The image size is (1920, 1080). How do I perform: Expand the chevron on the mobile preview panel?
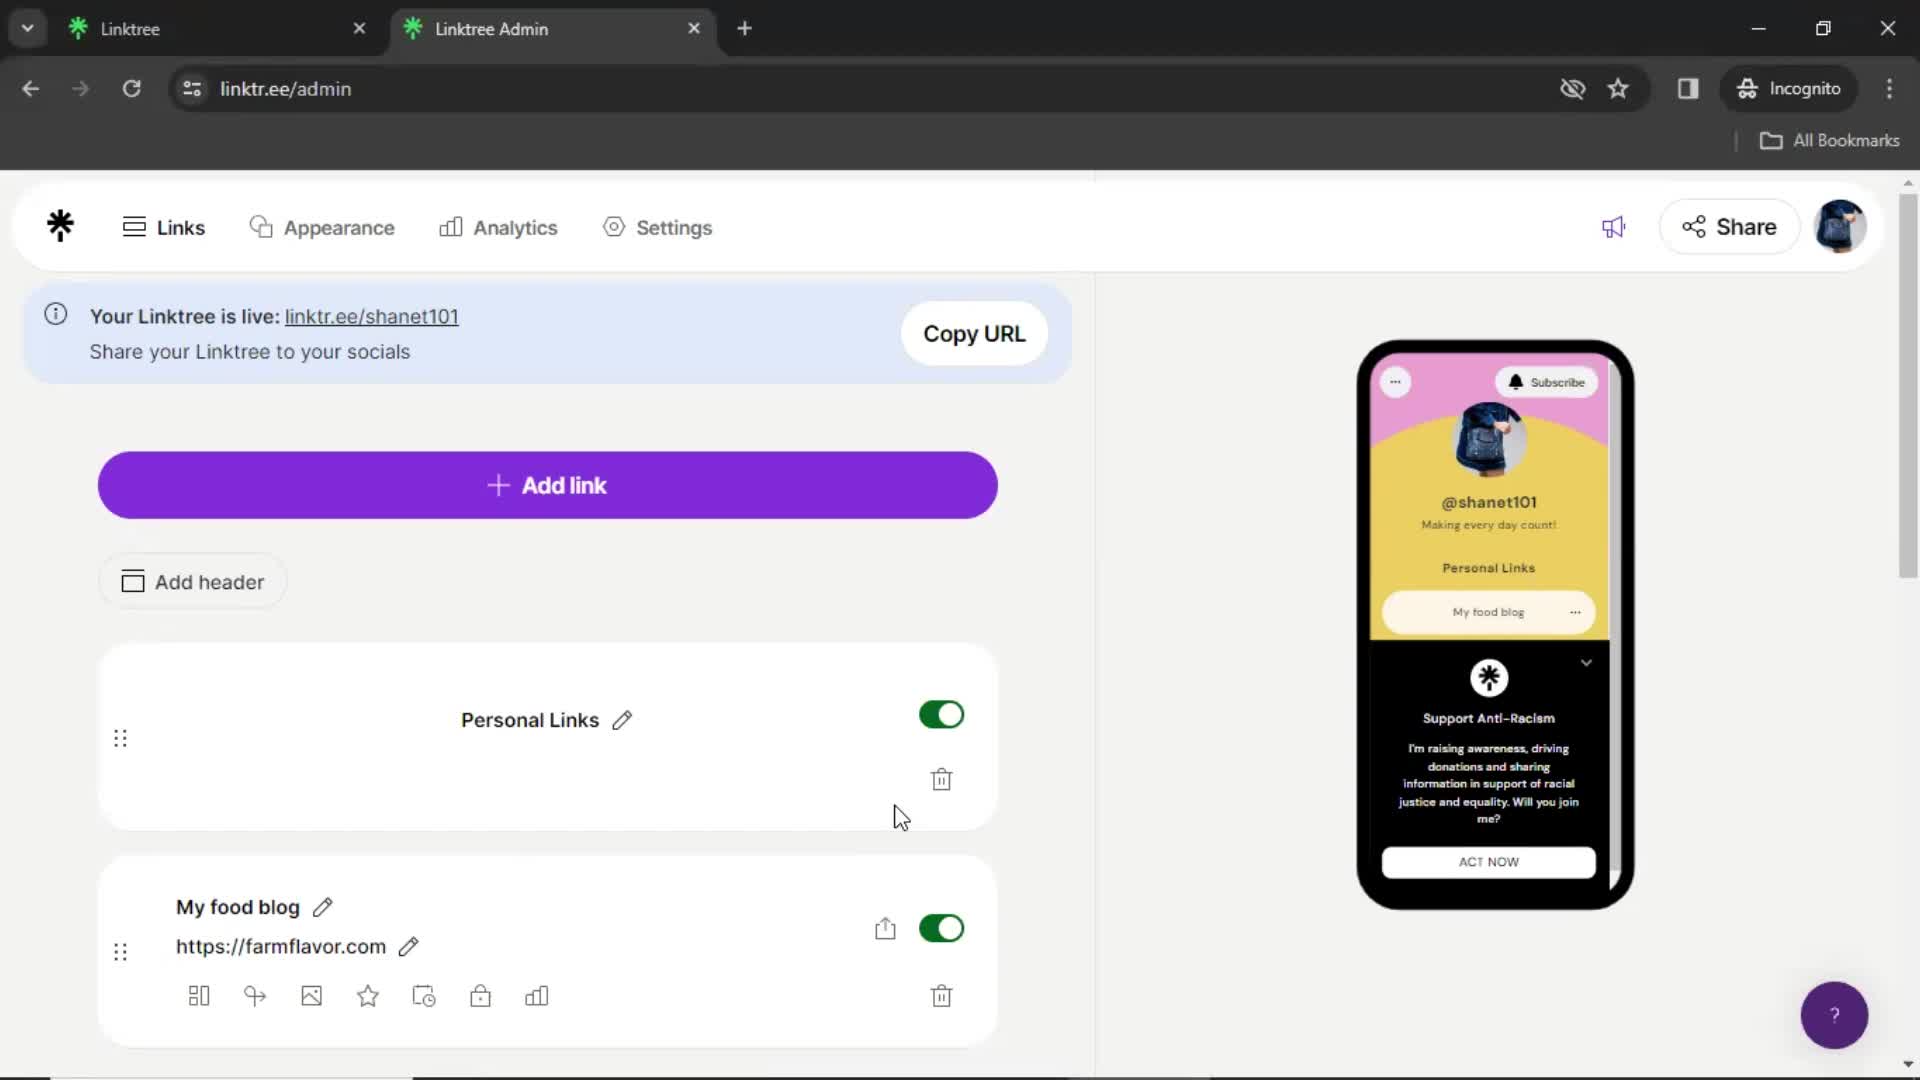coord(1588,661)
